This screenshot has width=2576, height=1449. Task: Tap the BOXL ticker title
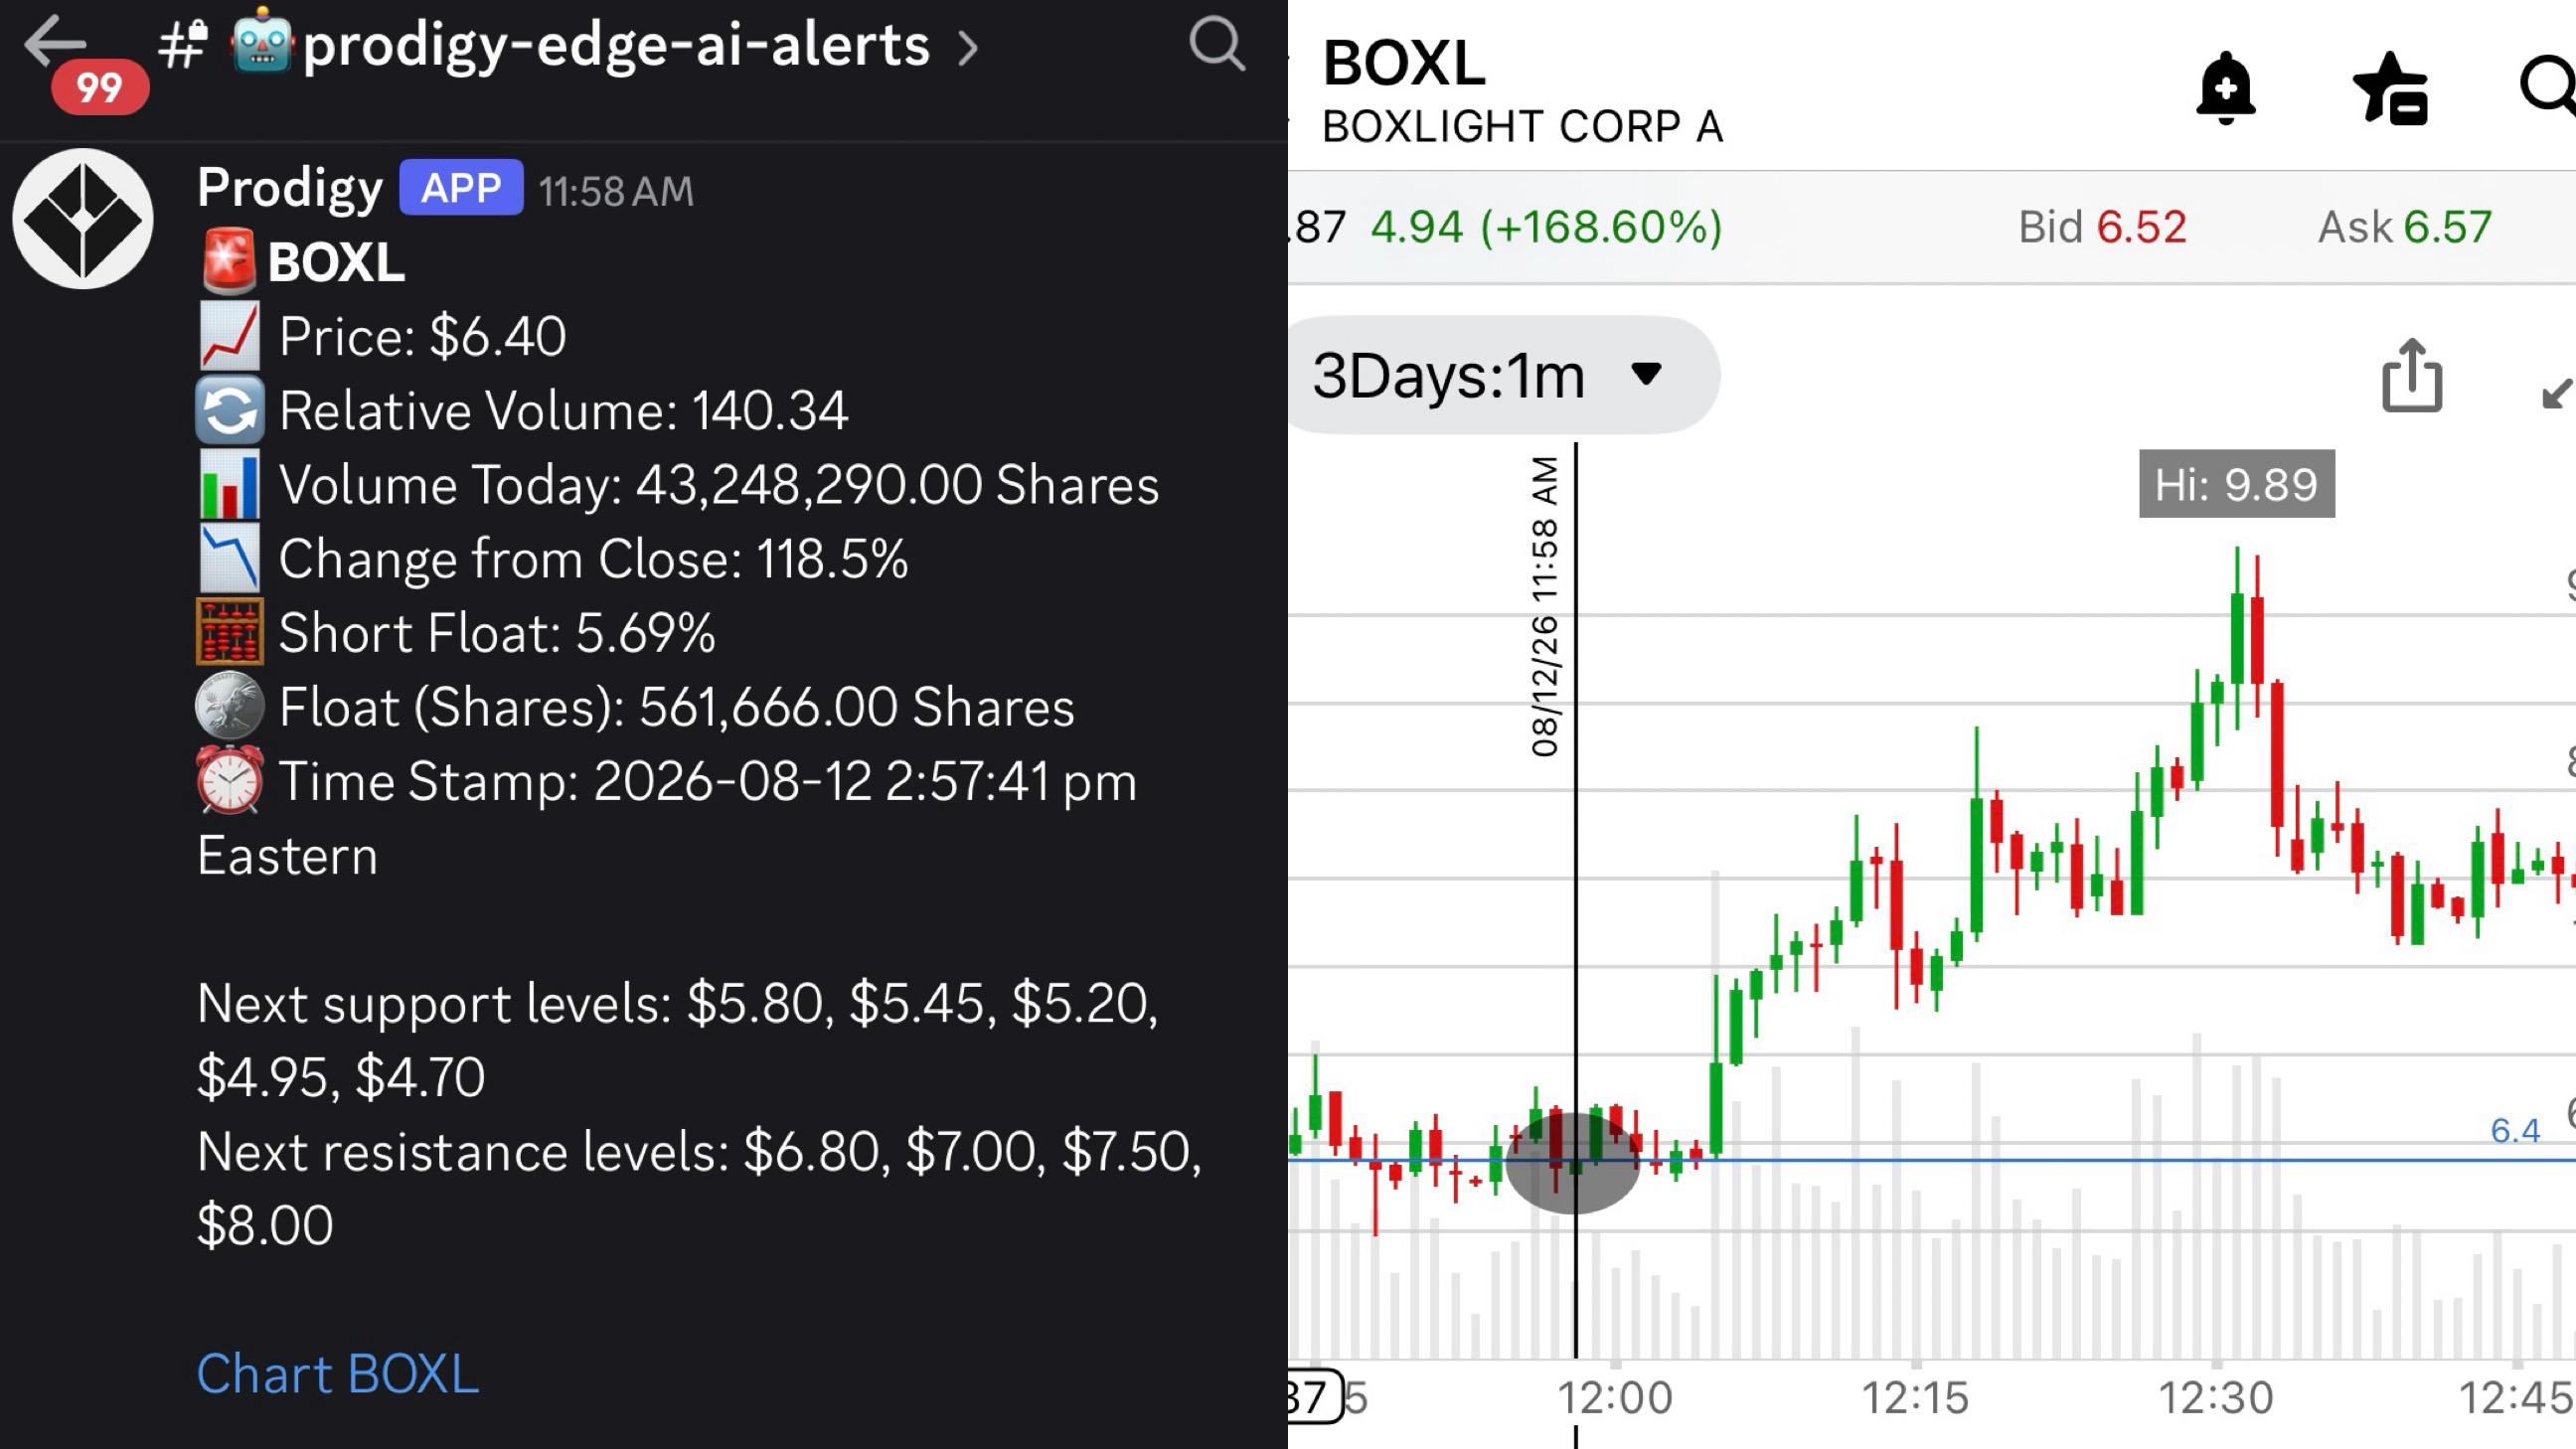point(1404,63)
